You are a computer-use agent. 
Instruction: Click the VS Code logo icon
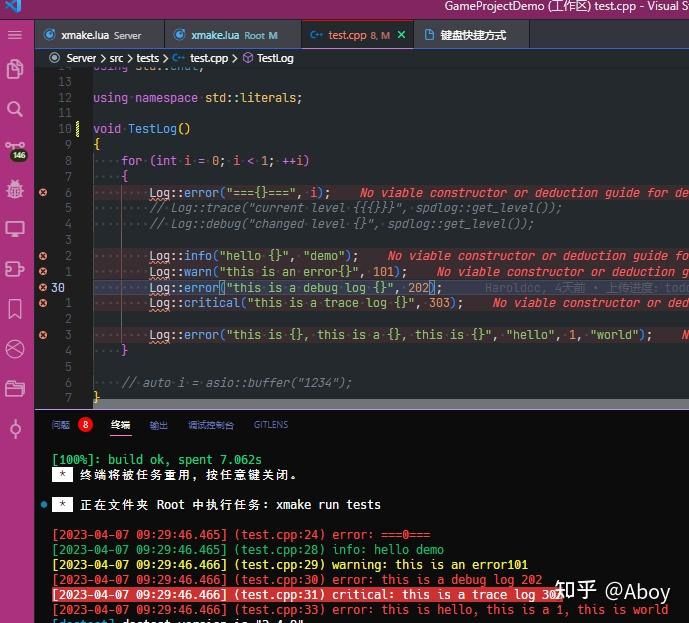click(x=13, y=6)
